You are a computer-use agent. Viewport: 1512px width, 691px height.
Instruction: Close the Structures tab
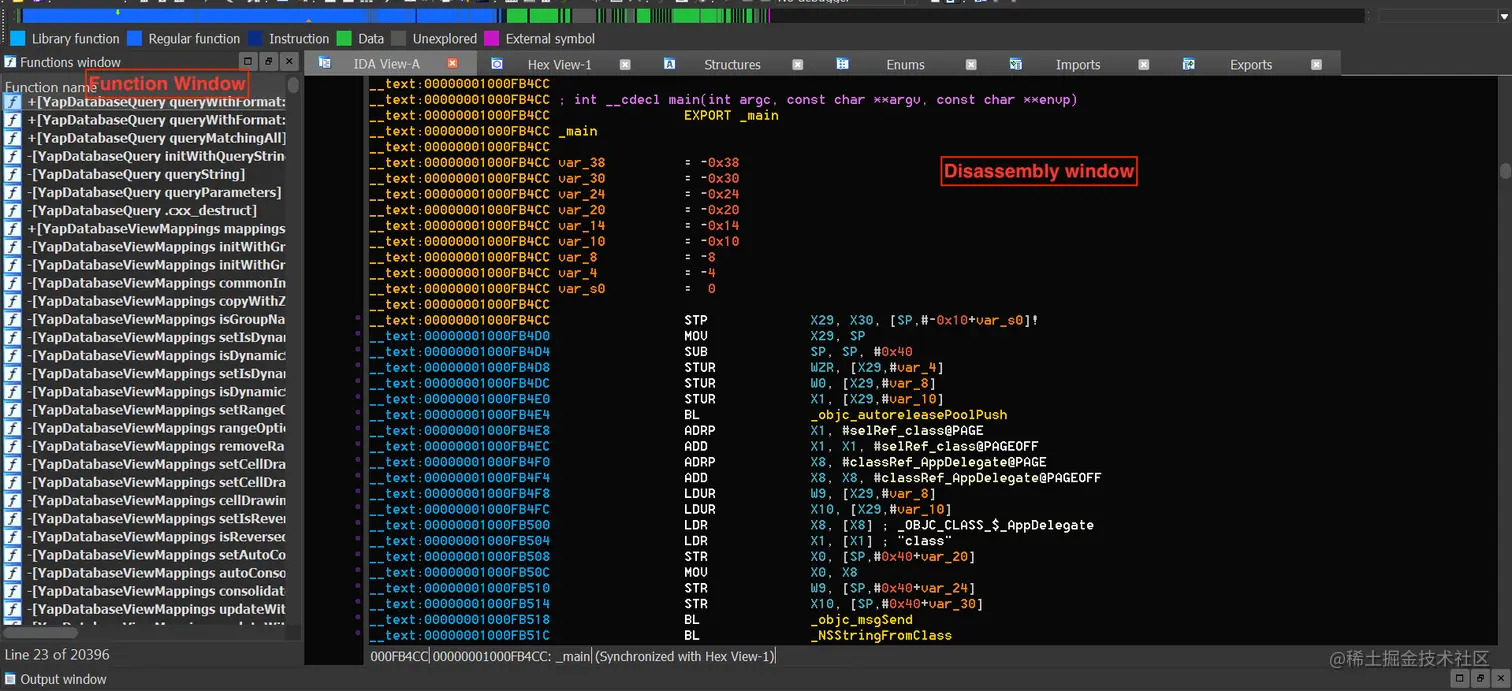click(798, 64)
